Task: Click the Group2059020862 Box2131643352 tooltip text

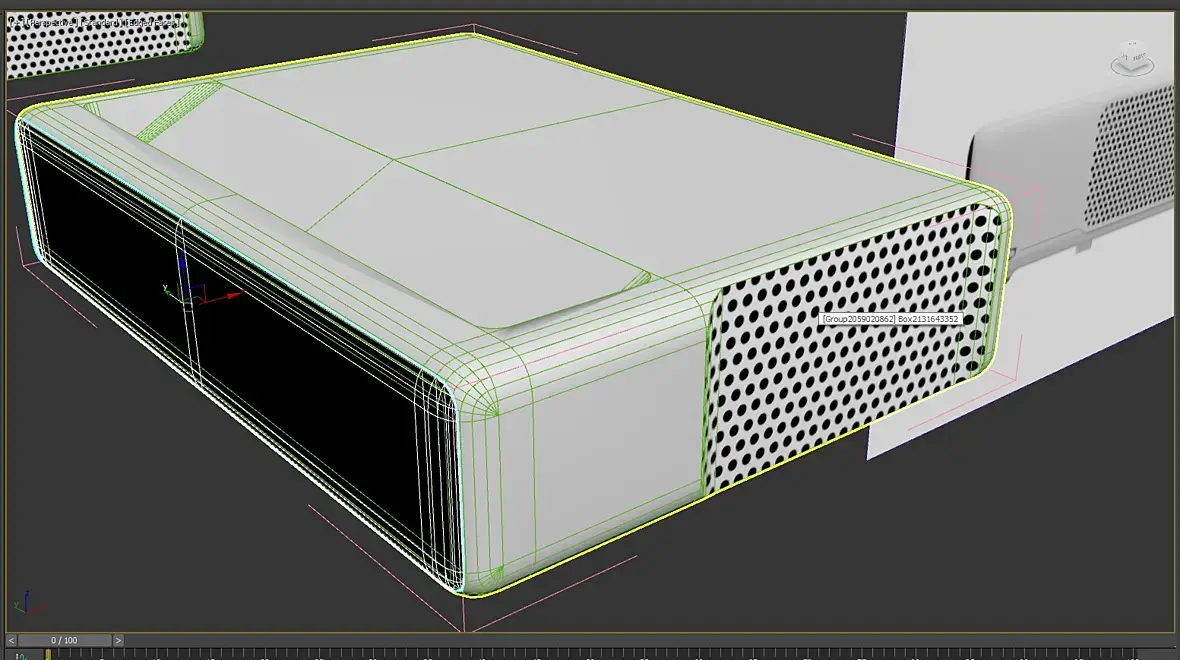Action: click(x=890, y=319)
